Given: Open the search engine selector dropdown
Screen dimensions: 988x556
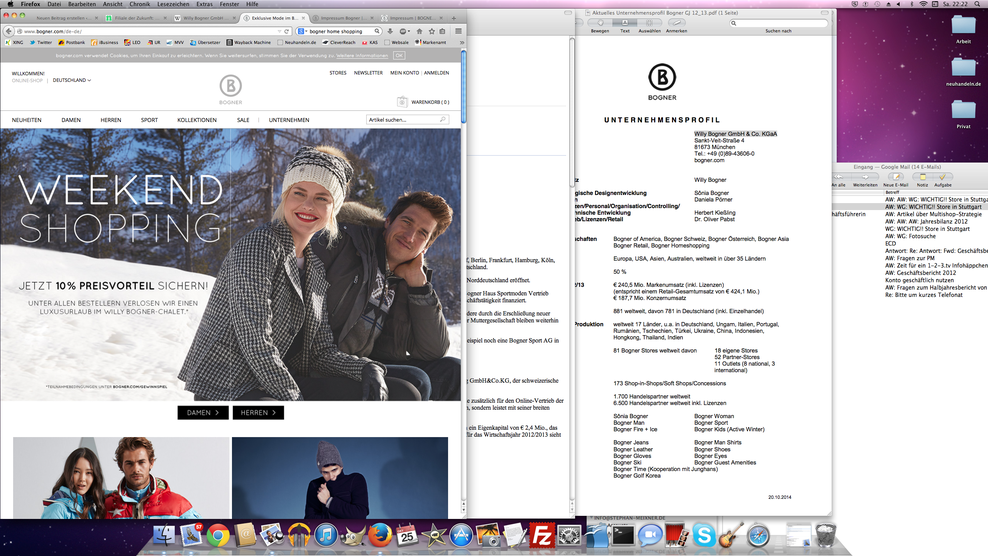Looking at the screenshot, I should [x=302, y=31].
